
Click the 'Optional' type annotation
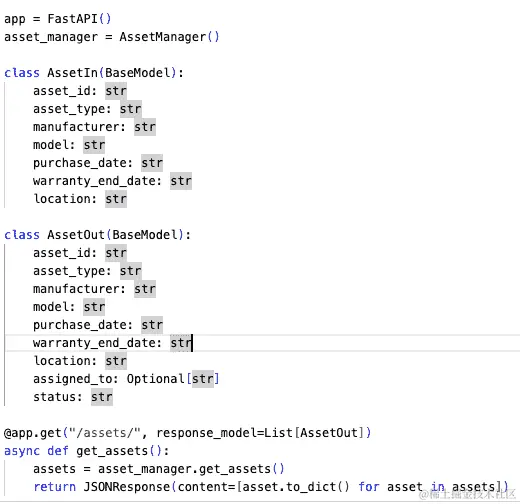(155, 379)
